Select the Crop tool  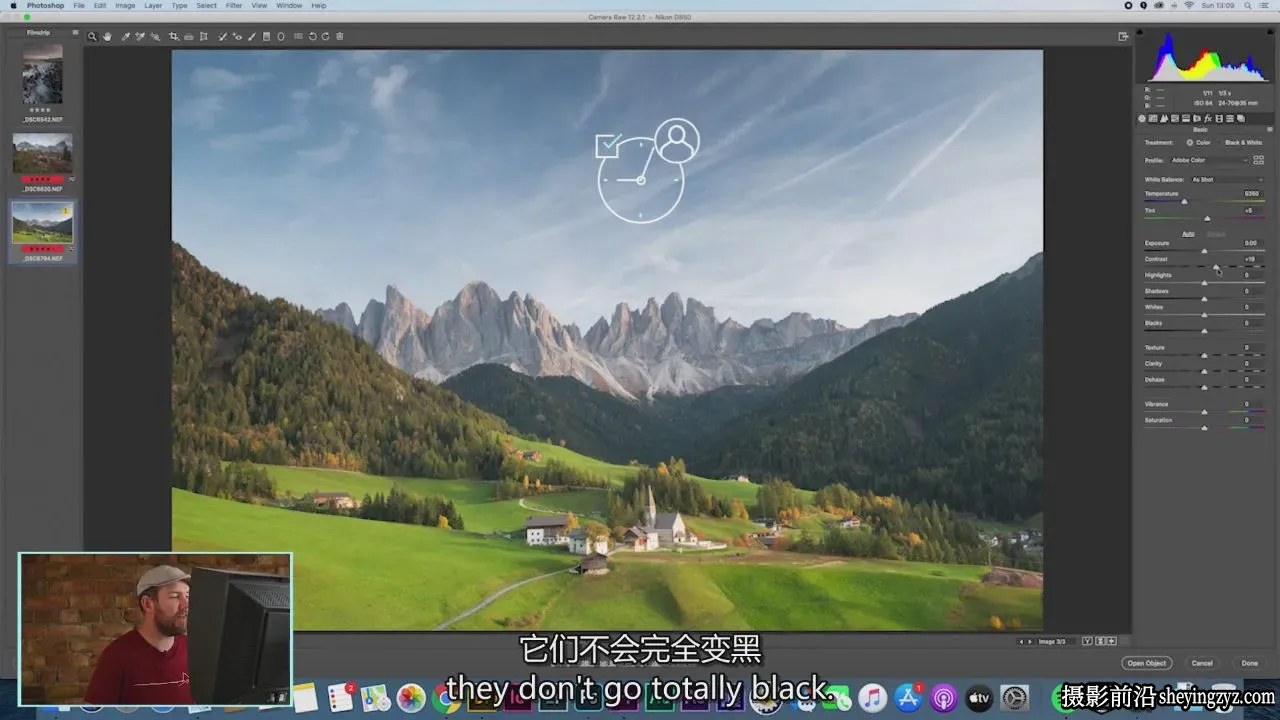coord(173,36)
